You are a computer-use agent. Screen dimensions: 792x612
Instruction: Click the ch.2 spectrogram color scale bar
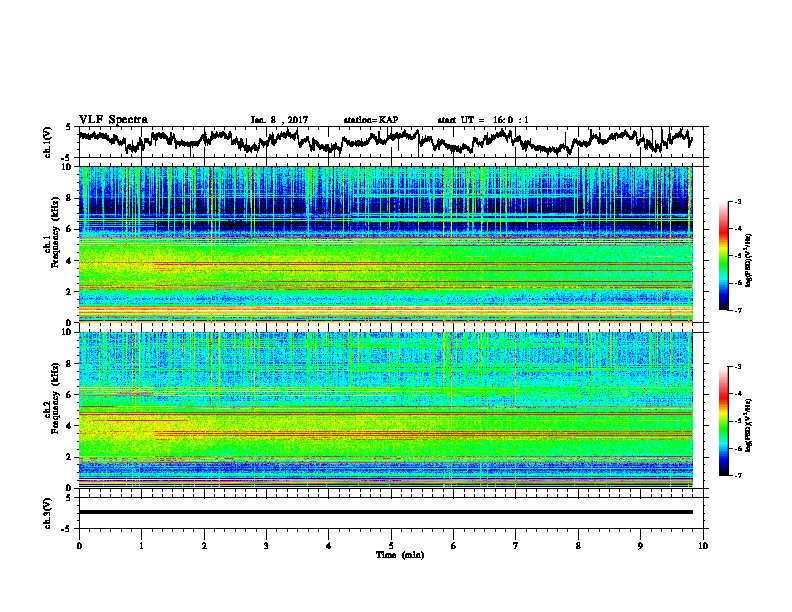723,421
